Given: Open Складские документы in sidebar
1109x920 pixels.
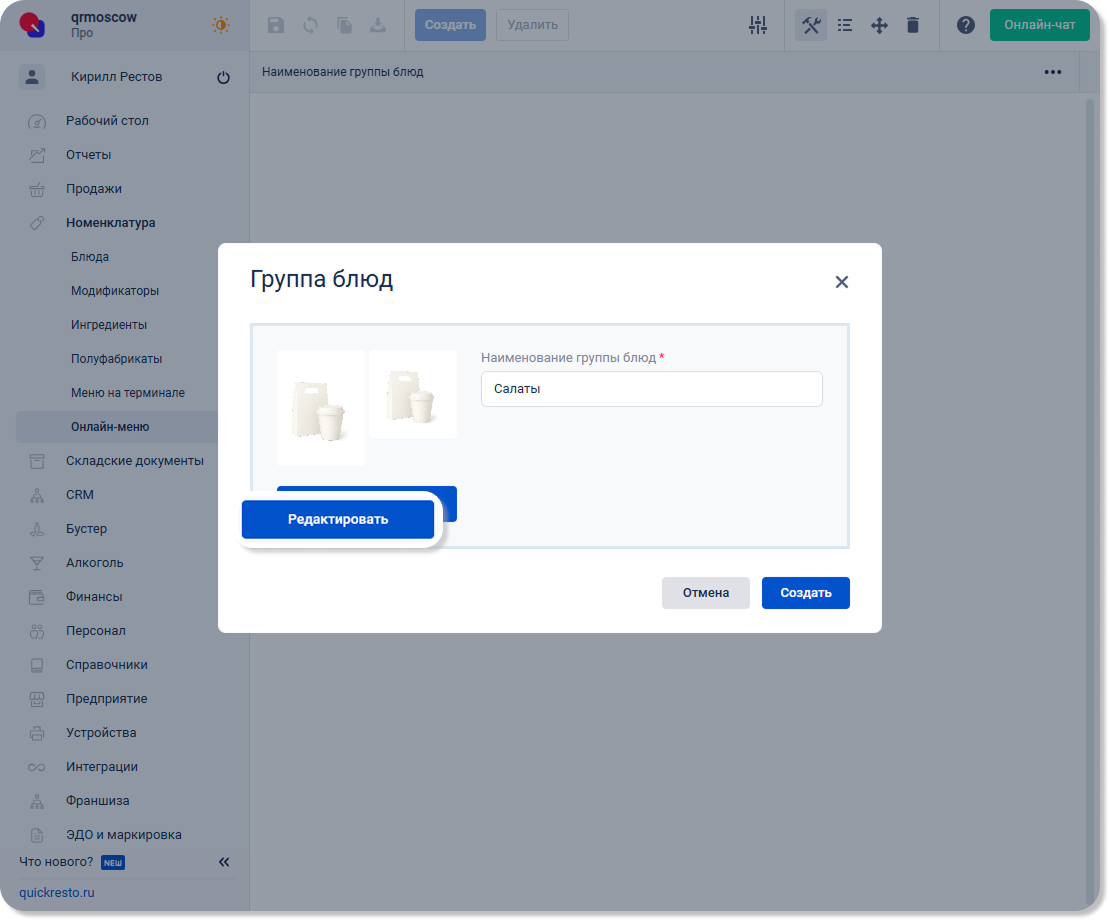Looking at the screenshot, I should click(x=134, y=461).
